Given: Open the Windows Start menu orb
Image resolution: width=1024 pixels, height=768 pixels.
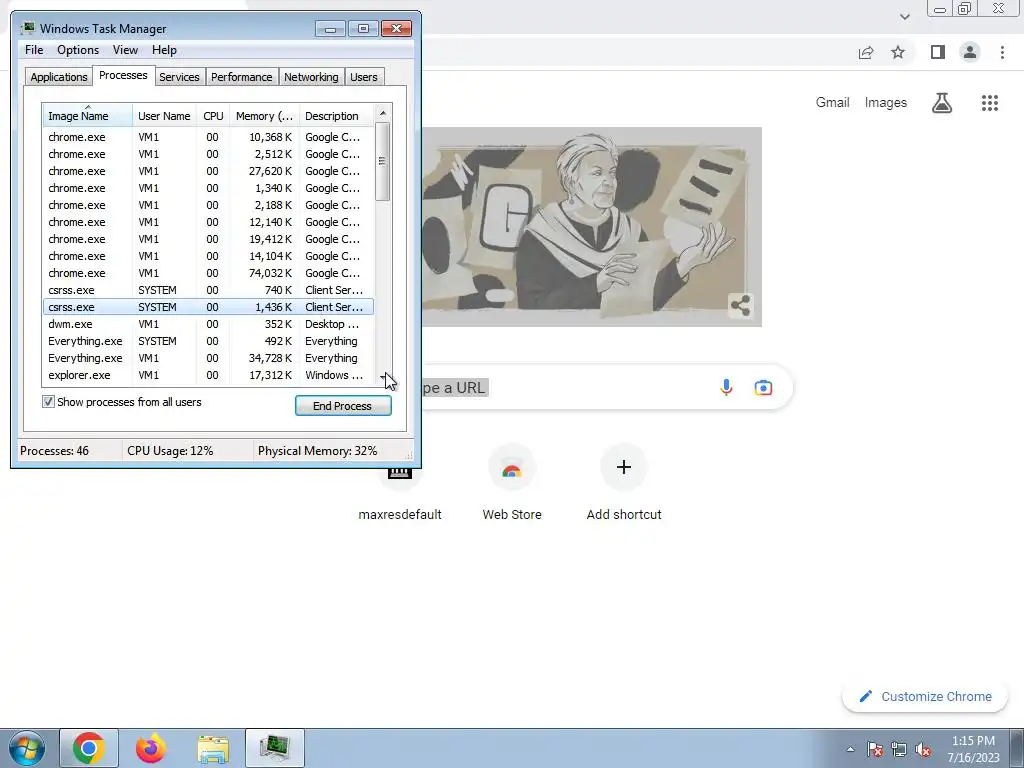Looking at the screenshot, I should (27, 748).
